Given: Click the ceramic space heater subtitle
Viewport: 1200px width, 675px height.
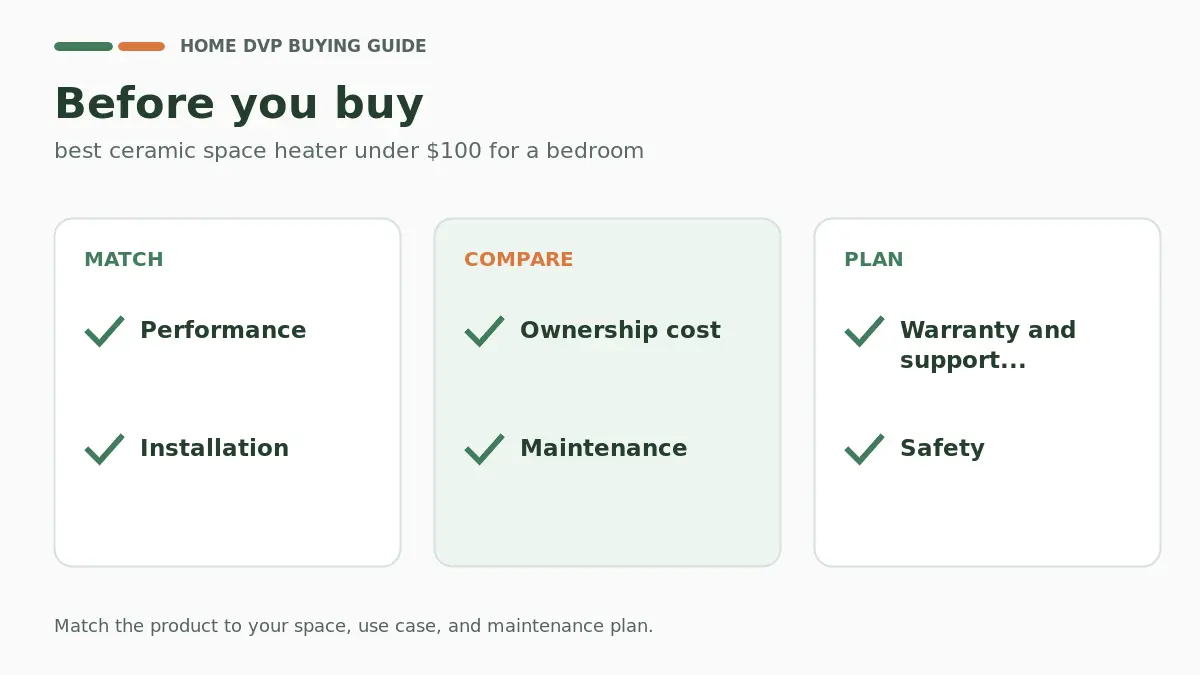Looking at the screenshot, I should [x=349, y=151].
